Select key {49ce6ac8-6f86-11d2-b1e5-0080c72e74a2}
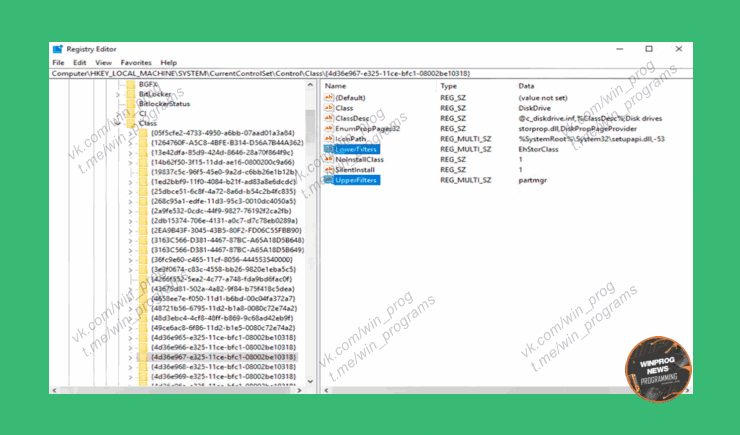The width and height of the screenshot is (740, 435). click(223, 328)
